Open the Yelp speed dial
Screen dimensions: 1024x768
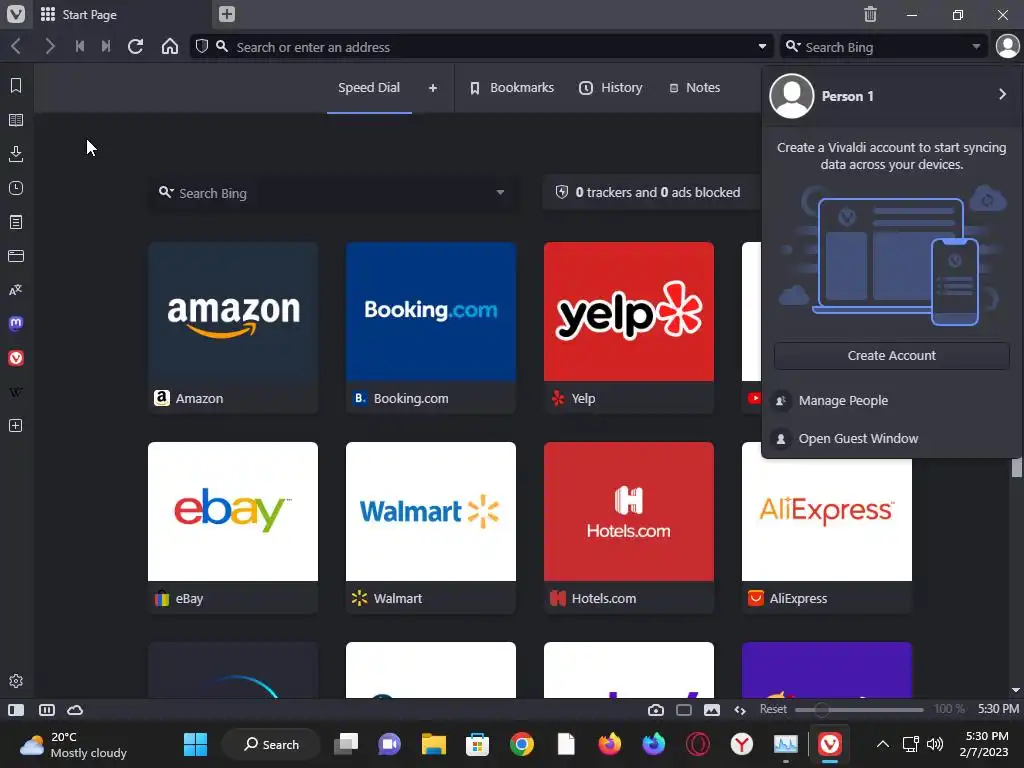pos(629,327)
